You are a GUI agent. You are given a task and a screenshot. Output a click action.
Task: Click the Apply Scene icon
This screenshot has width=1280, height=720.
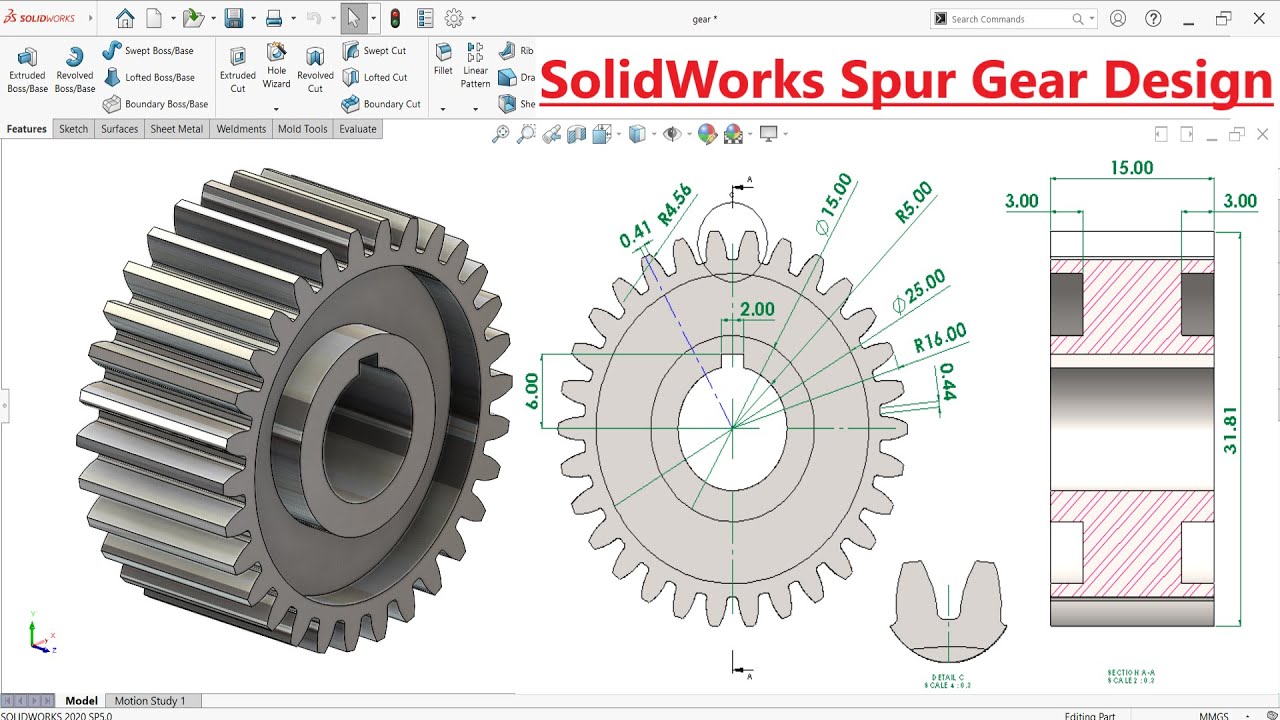click(733, 133)
